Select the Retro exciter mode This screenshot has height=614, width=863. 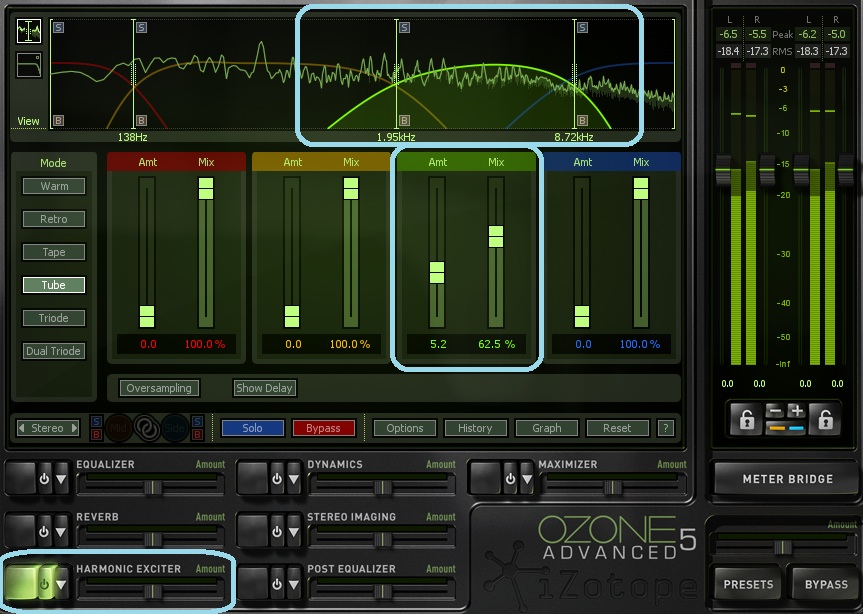(x=54, y=219)
